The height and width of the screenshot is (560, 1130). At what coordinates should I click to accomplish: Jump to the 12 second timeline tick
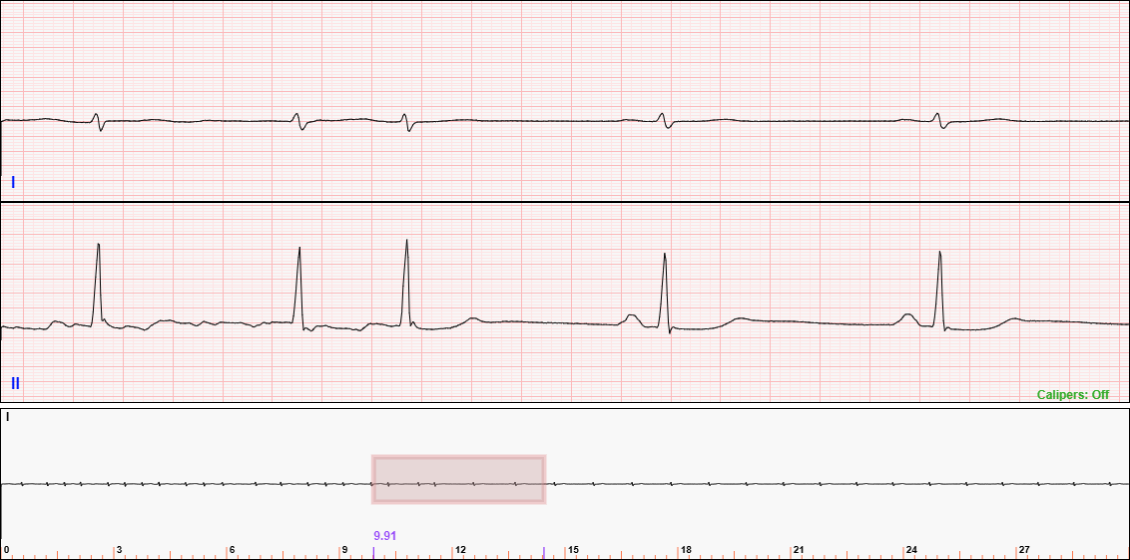(460, 550)
